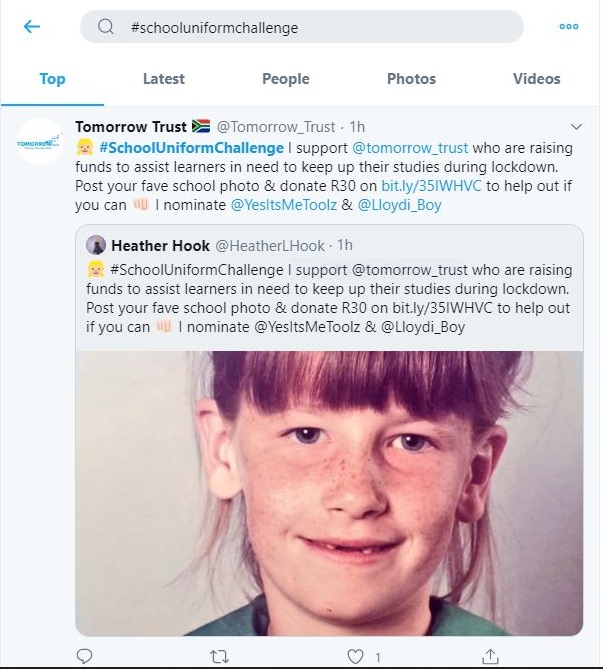Screen dimensions: 603x669
Task: Click the share tweet icon
Action: click(x=490, y=655)
